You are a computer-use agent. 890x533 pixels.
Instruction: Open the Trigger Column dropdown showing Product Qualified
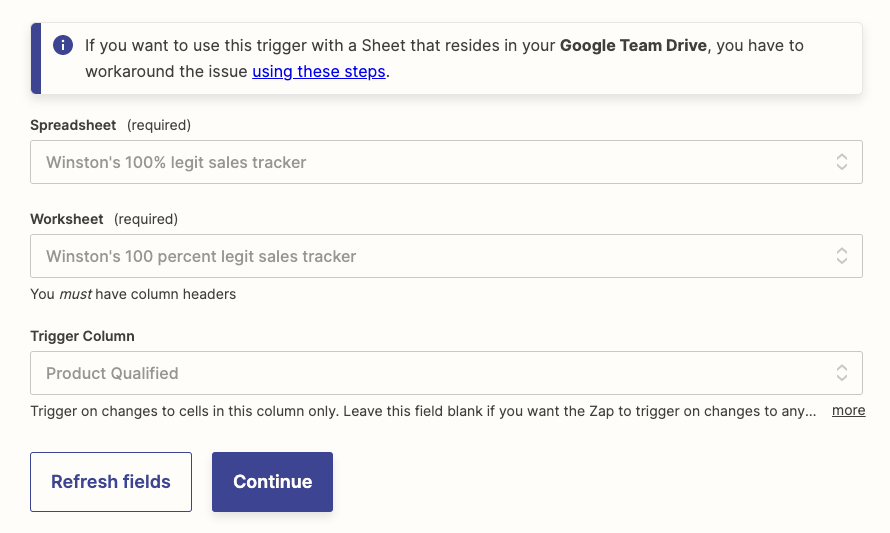coord(430,373)
